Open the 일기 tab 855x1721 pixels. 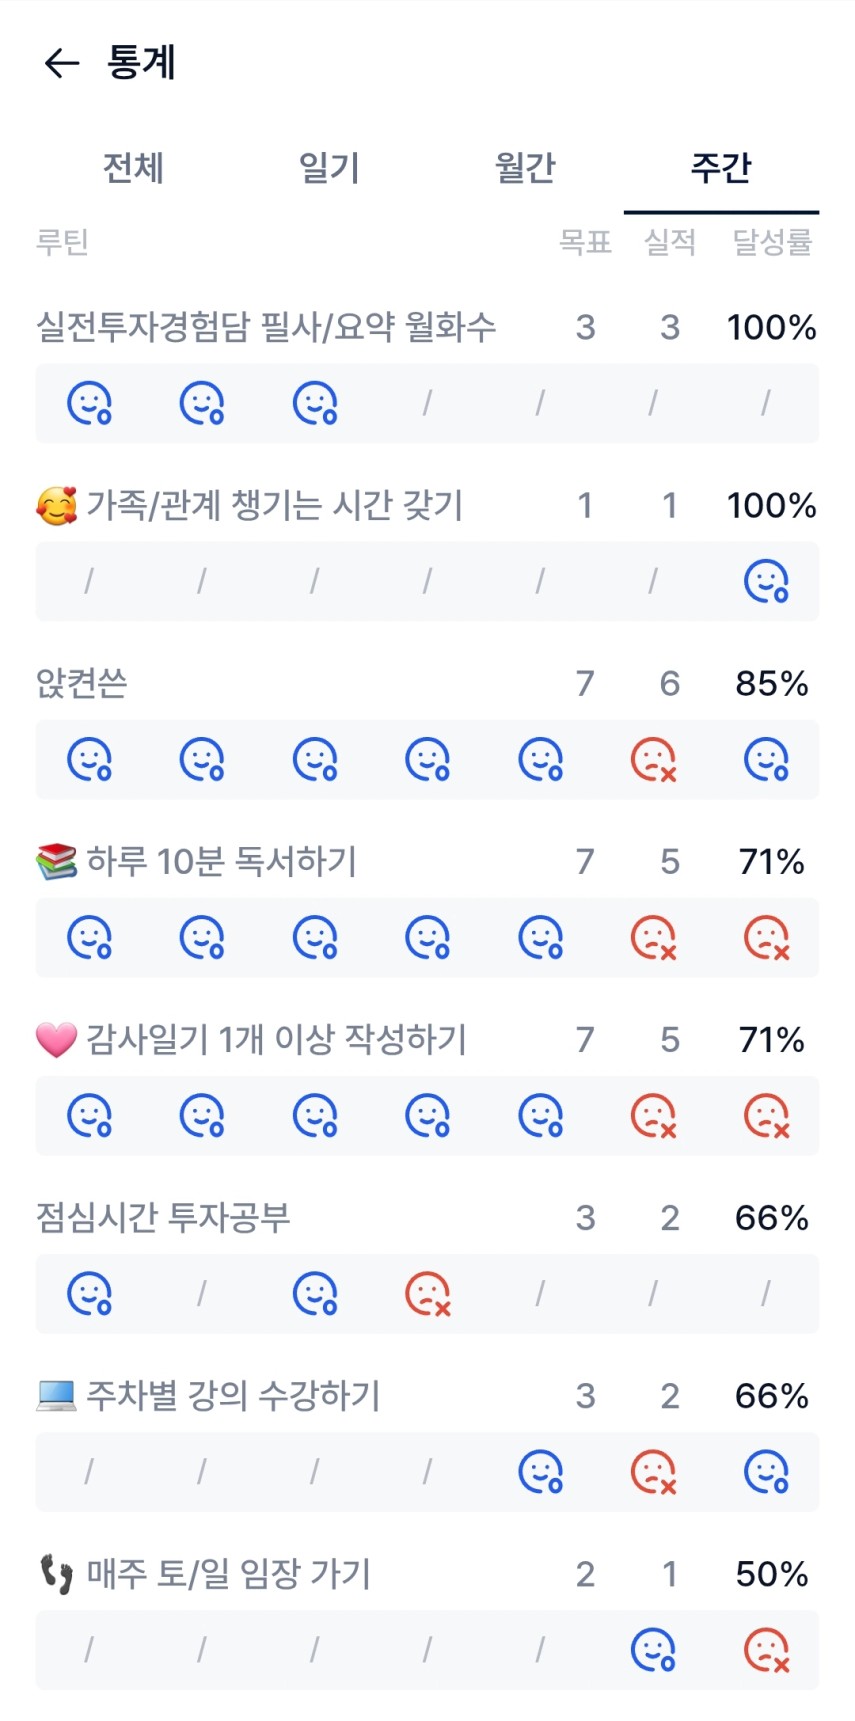[x=329, y=167]
